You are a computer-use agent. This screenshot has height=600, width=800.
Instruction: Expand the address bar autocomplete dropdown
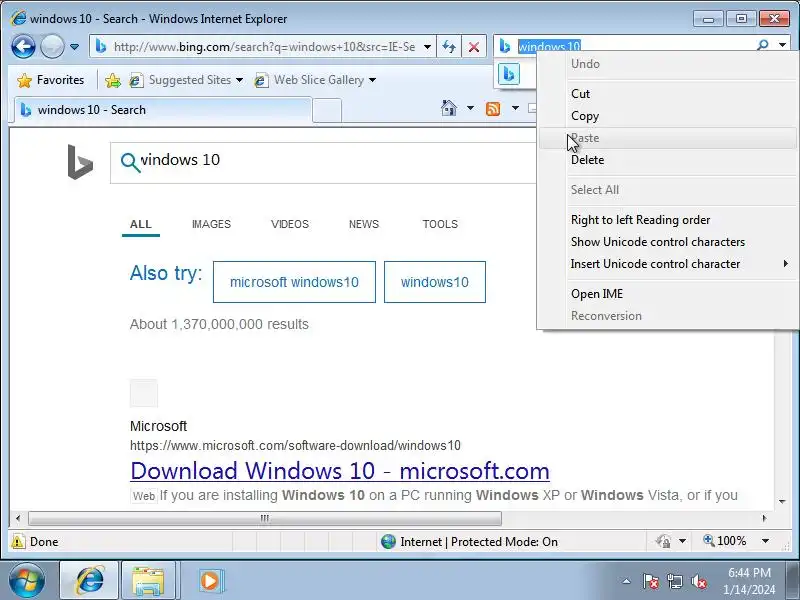pyautogui.click(x=428, y=47)
